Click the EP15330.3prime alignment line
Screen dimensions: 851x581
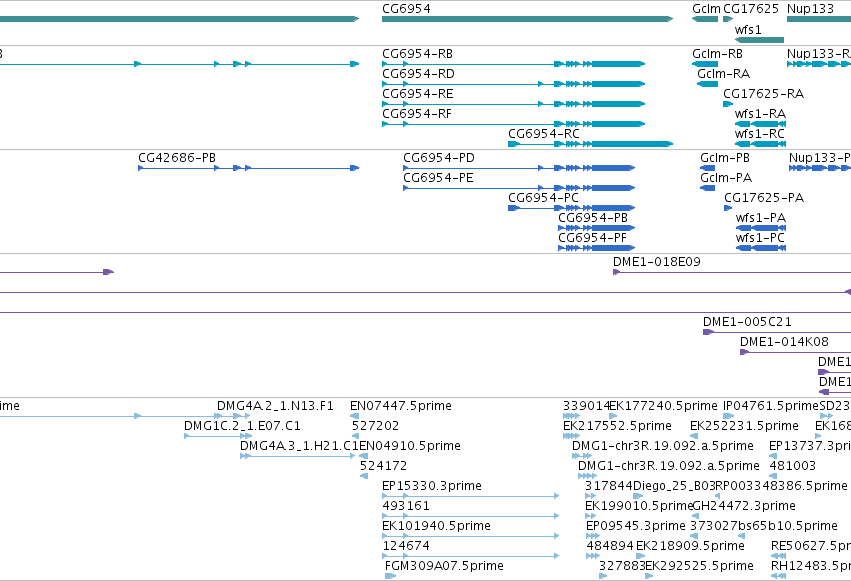tap(471, 496)
